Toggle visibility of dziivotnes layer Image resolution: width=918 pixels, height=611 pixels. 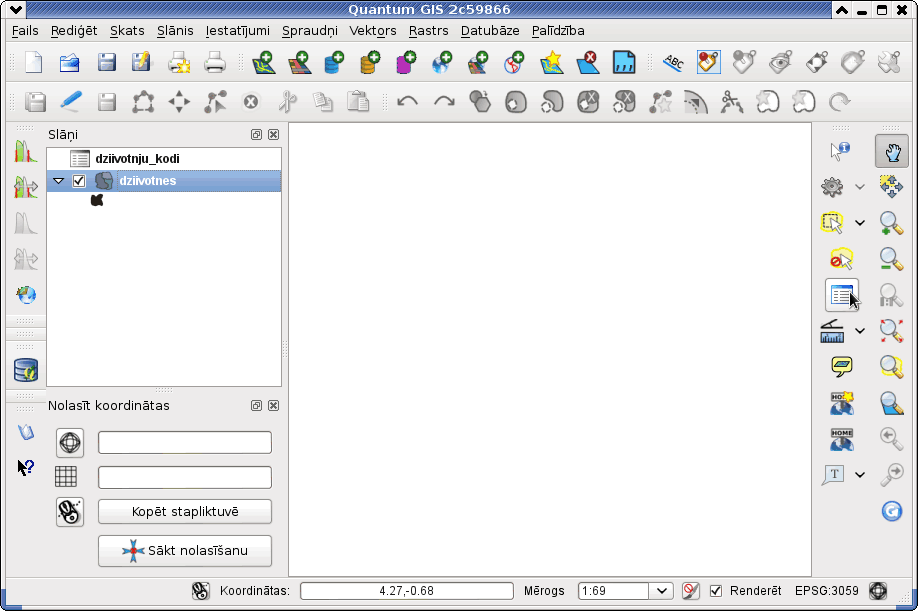79,181
